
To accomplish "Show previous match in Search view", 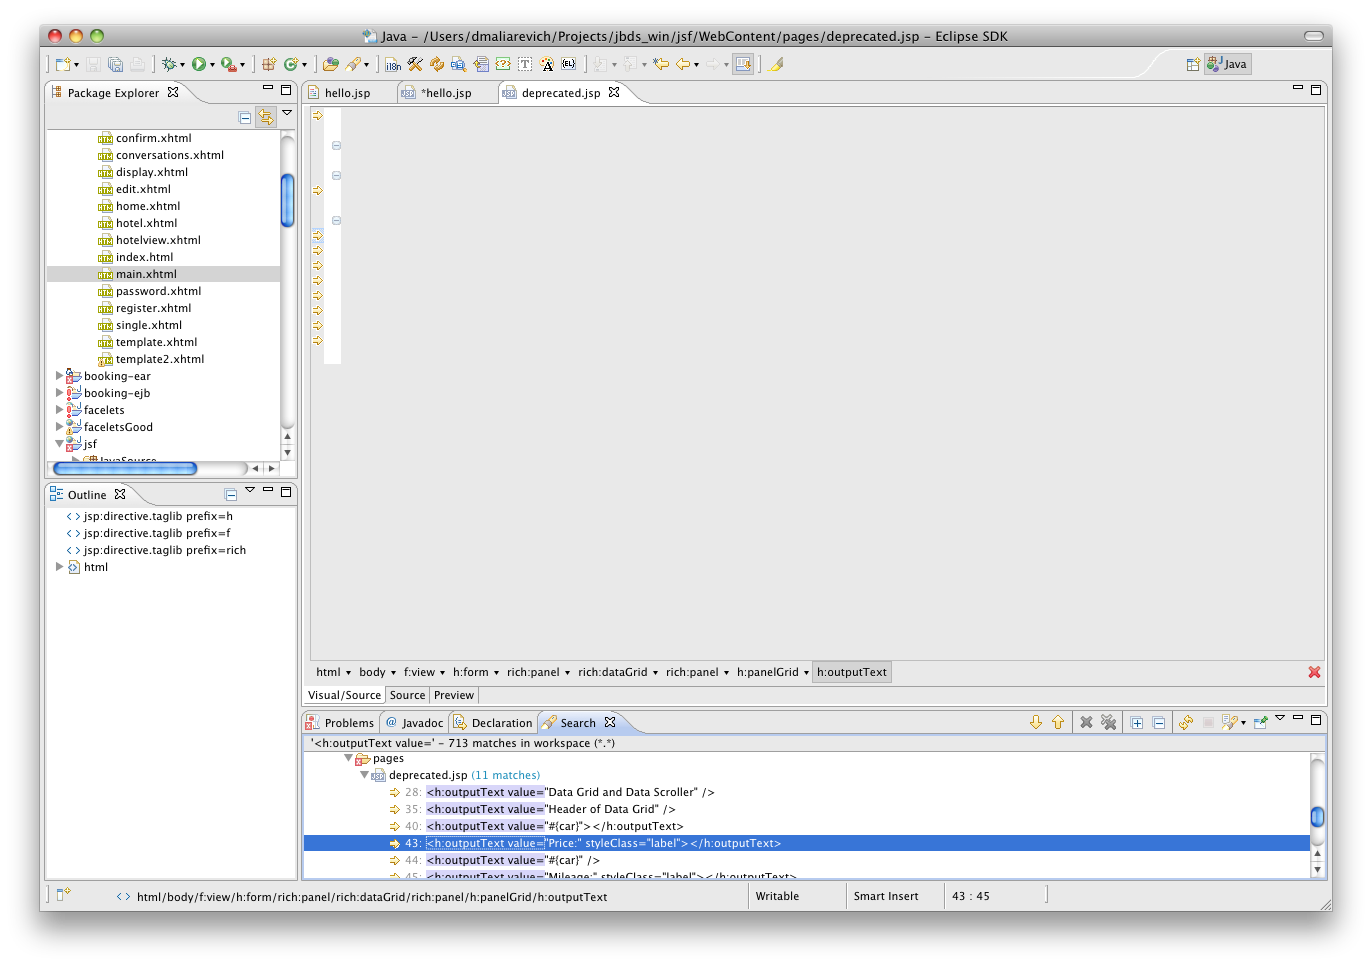I will point(1057,722).
